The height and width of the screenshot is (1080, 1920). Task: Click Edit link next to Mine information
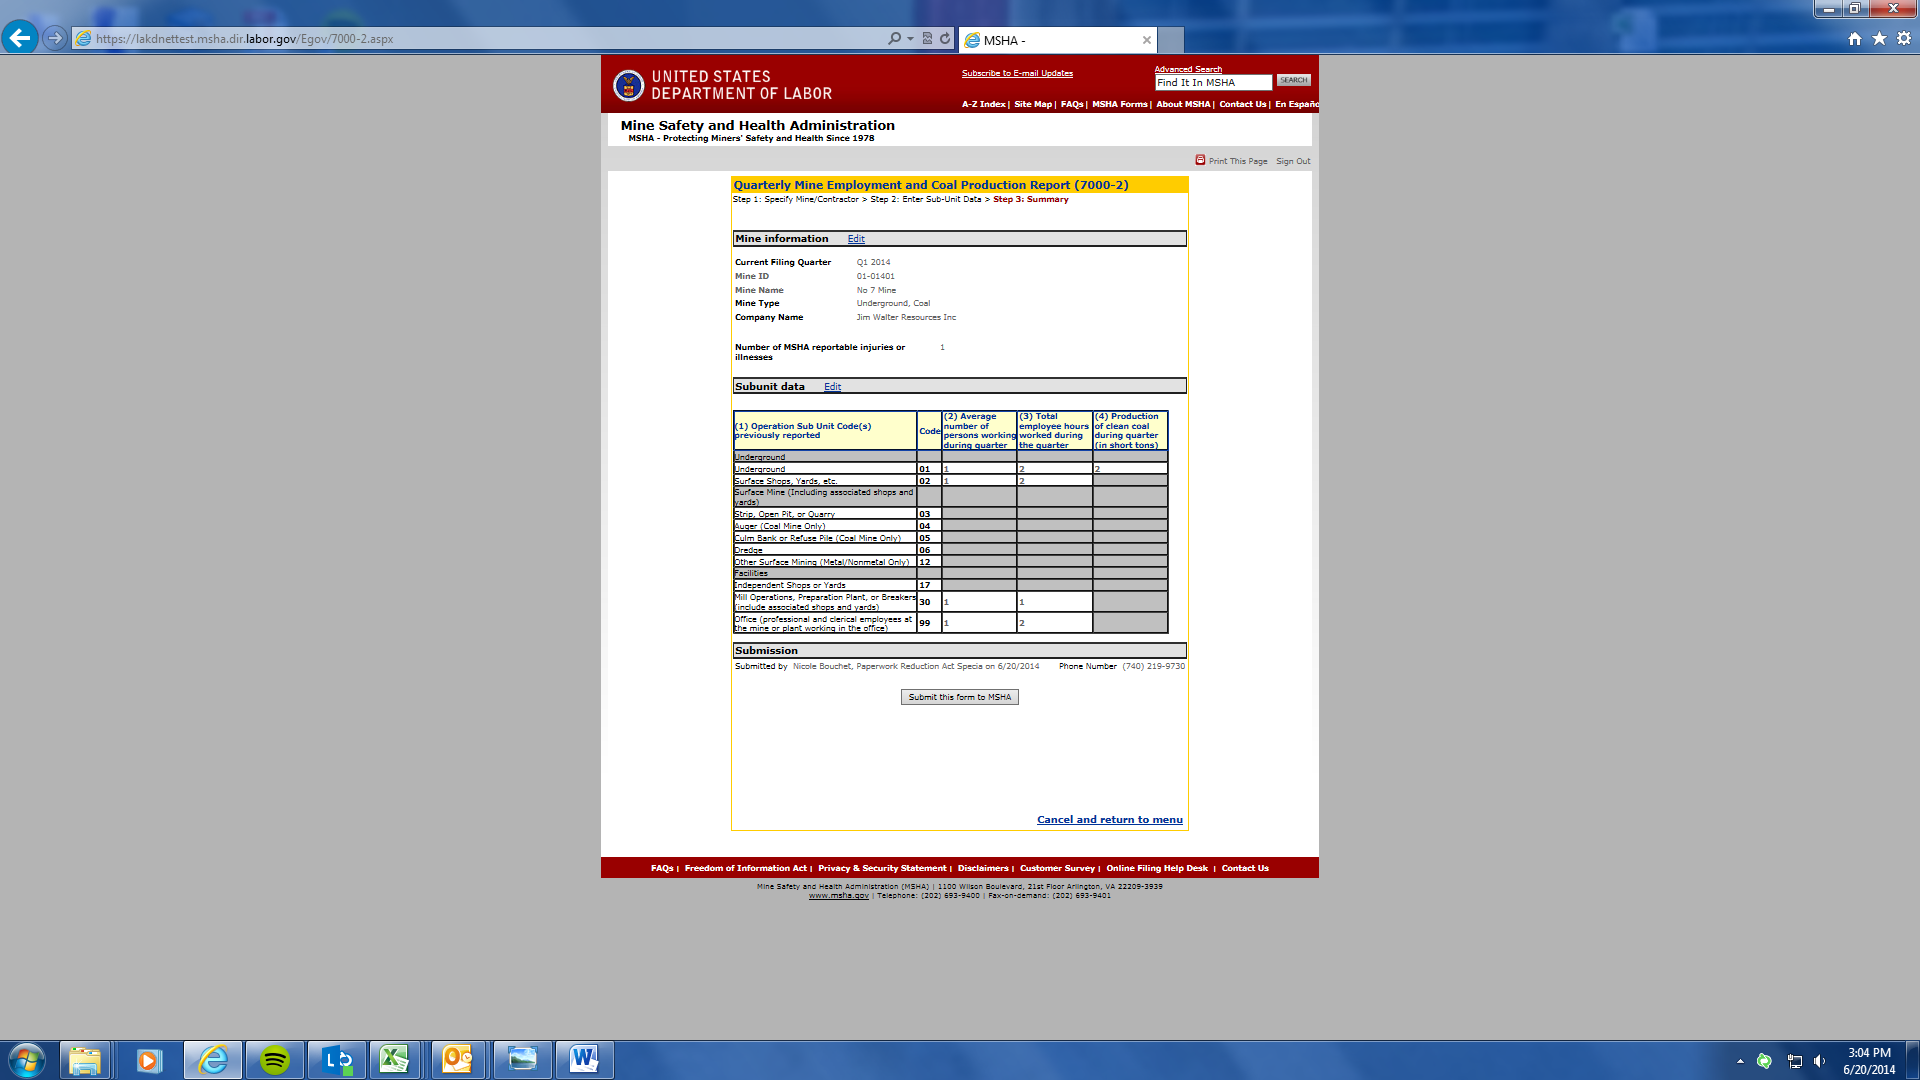tap(856, 239)
